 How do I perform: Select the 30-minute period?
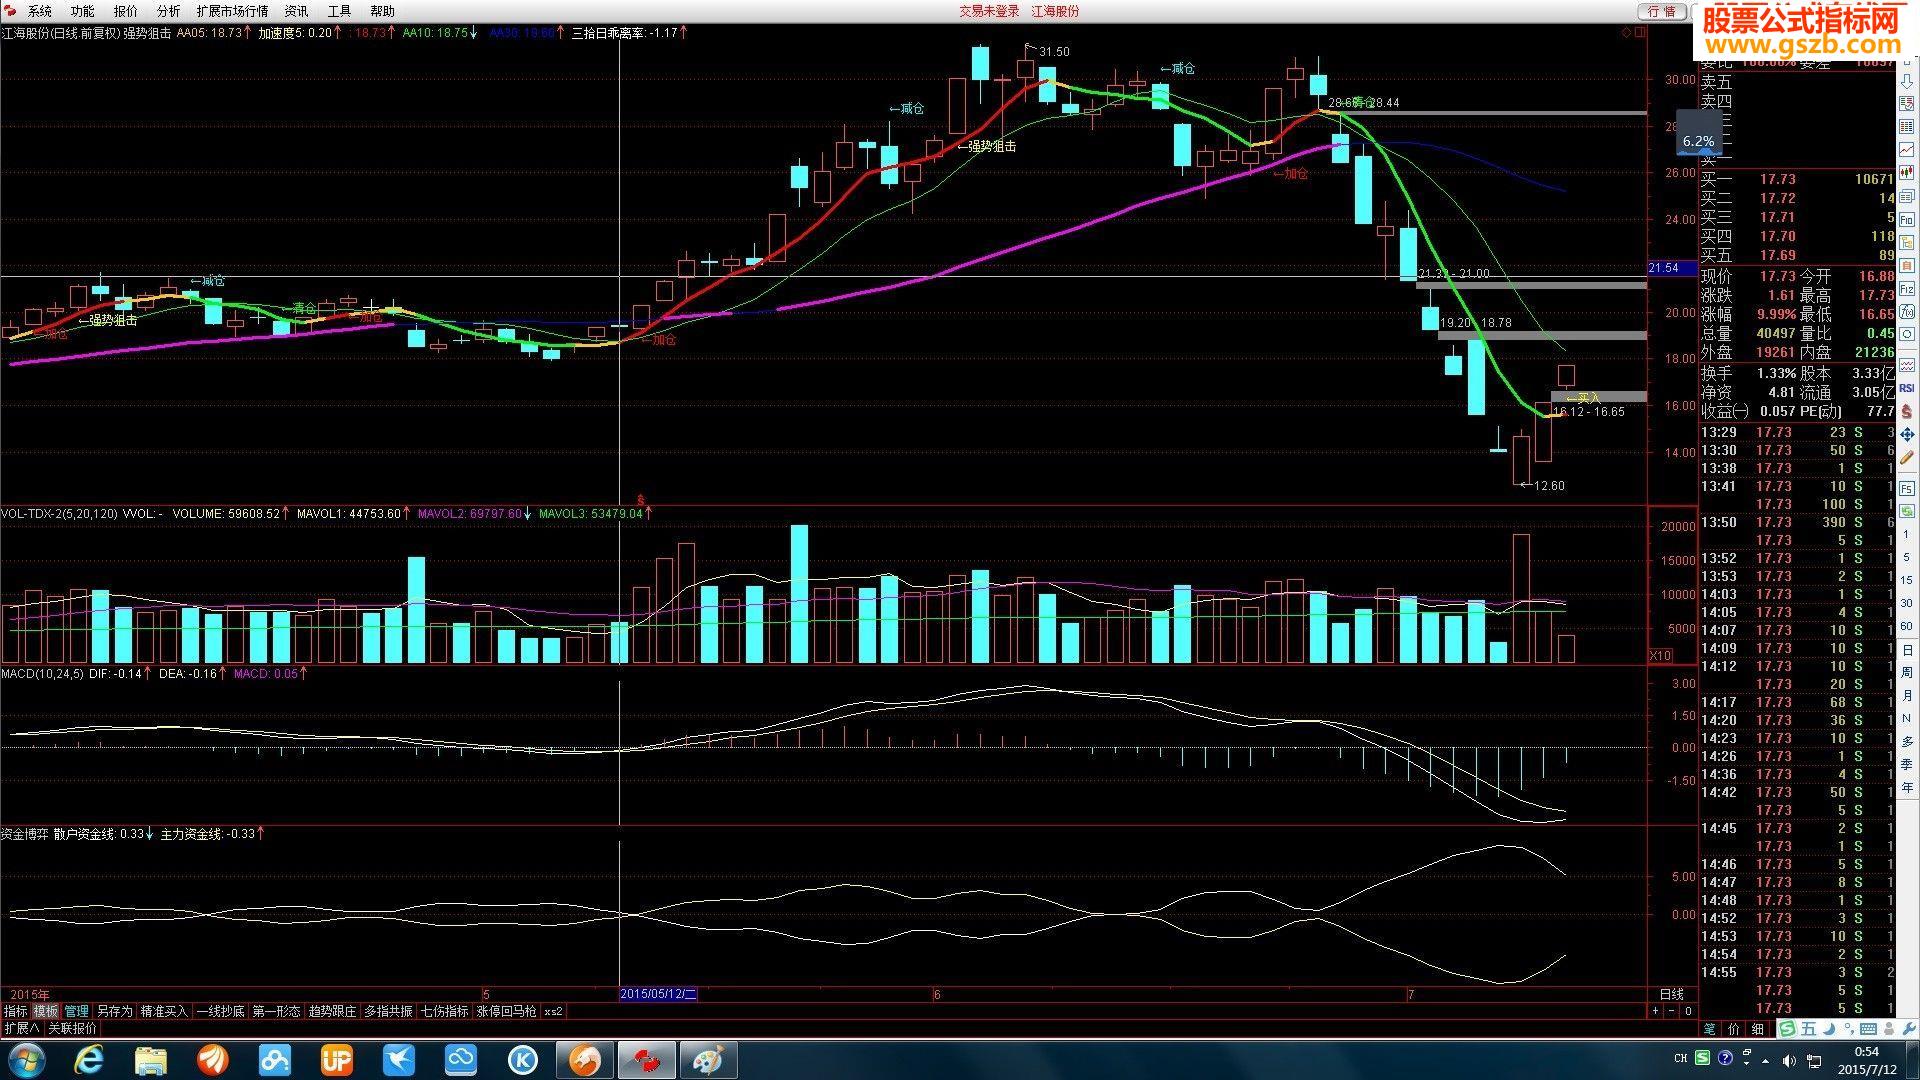(1907, 603)
